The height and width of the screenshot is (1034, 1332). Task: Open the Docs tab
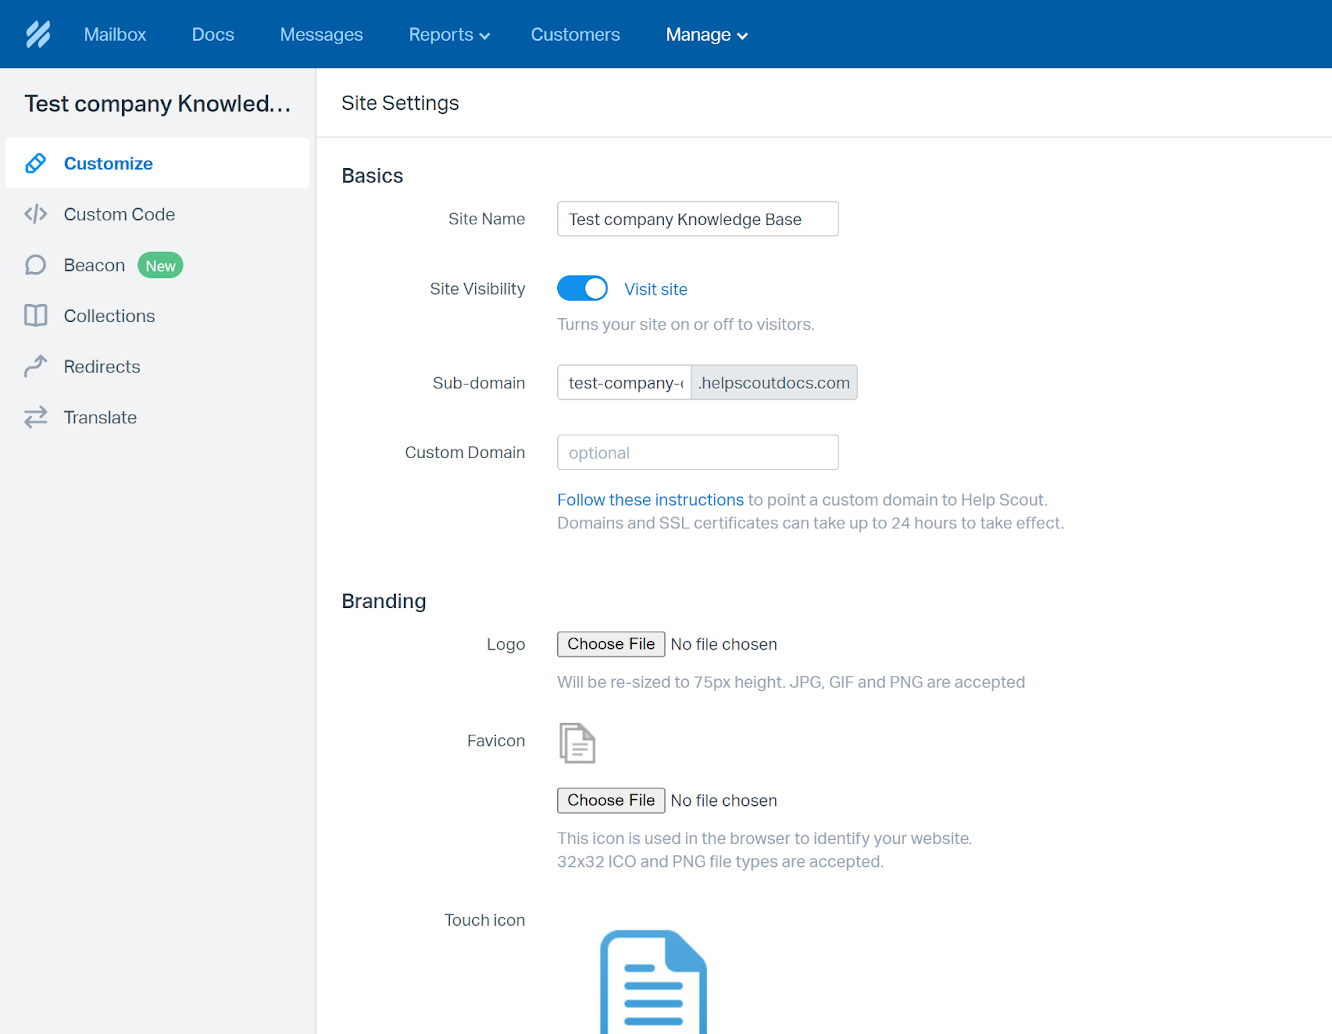(213, 34)
